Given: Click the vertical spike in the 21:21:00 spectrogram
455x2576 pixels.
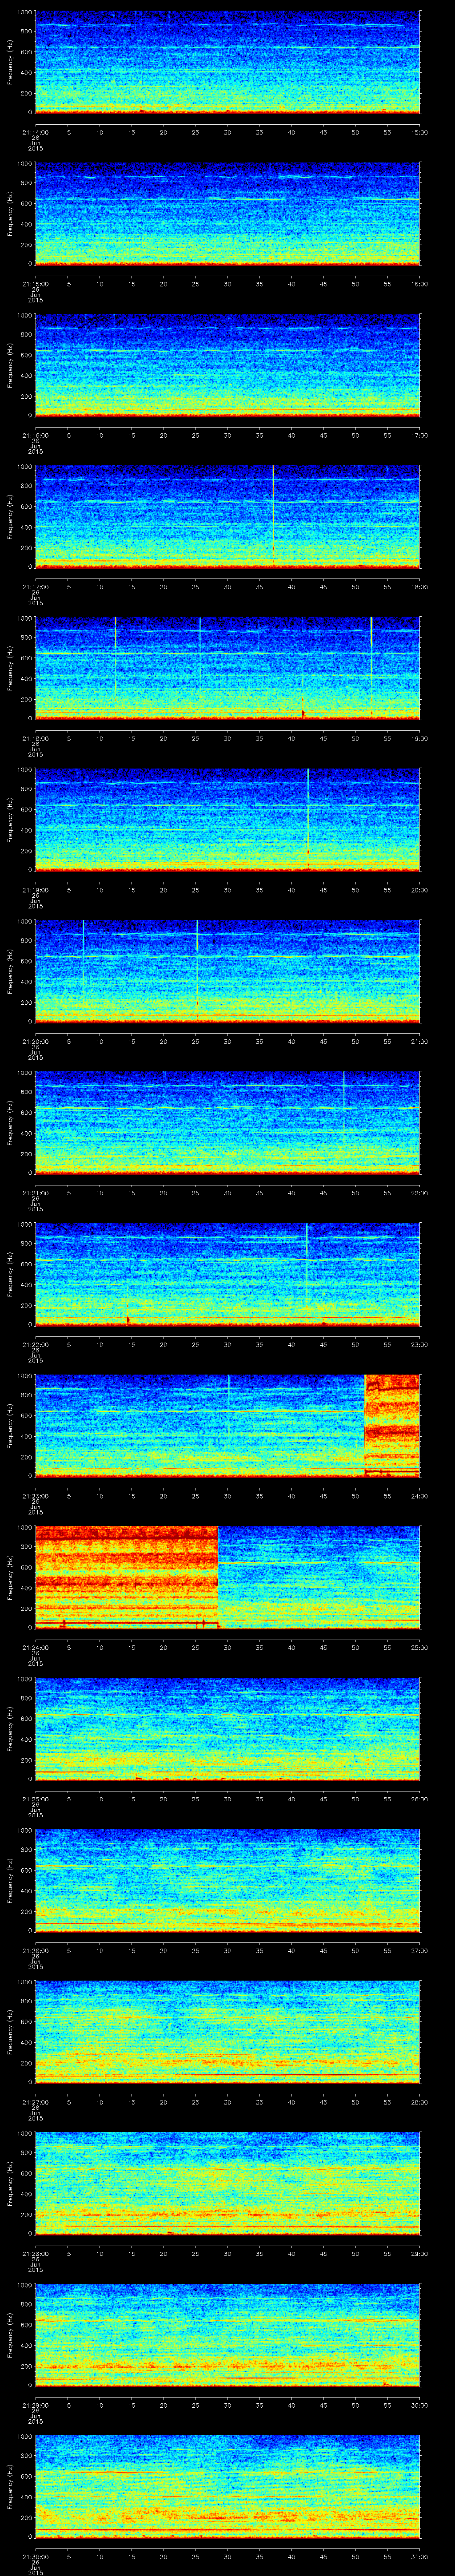Looking at the screenshot, I should pos(344,1100).
